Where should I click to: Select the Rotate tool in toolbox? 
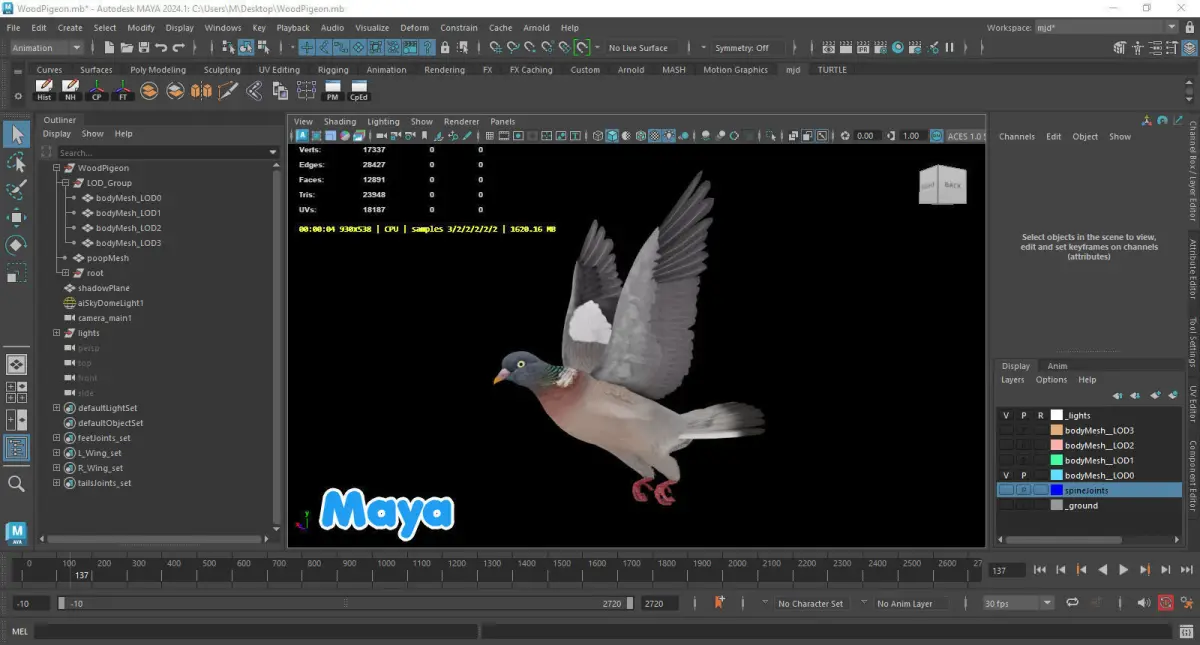[16, 245]
